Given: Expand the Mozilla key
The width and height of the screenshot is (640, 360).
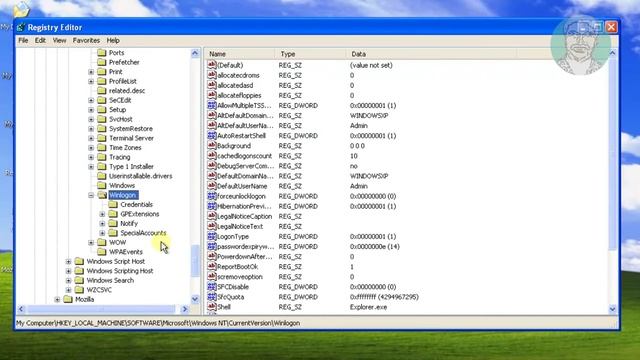Looking at the screenshot, I should click(57, 299).
